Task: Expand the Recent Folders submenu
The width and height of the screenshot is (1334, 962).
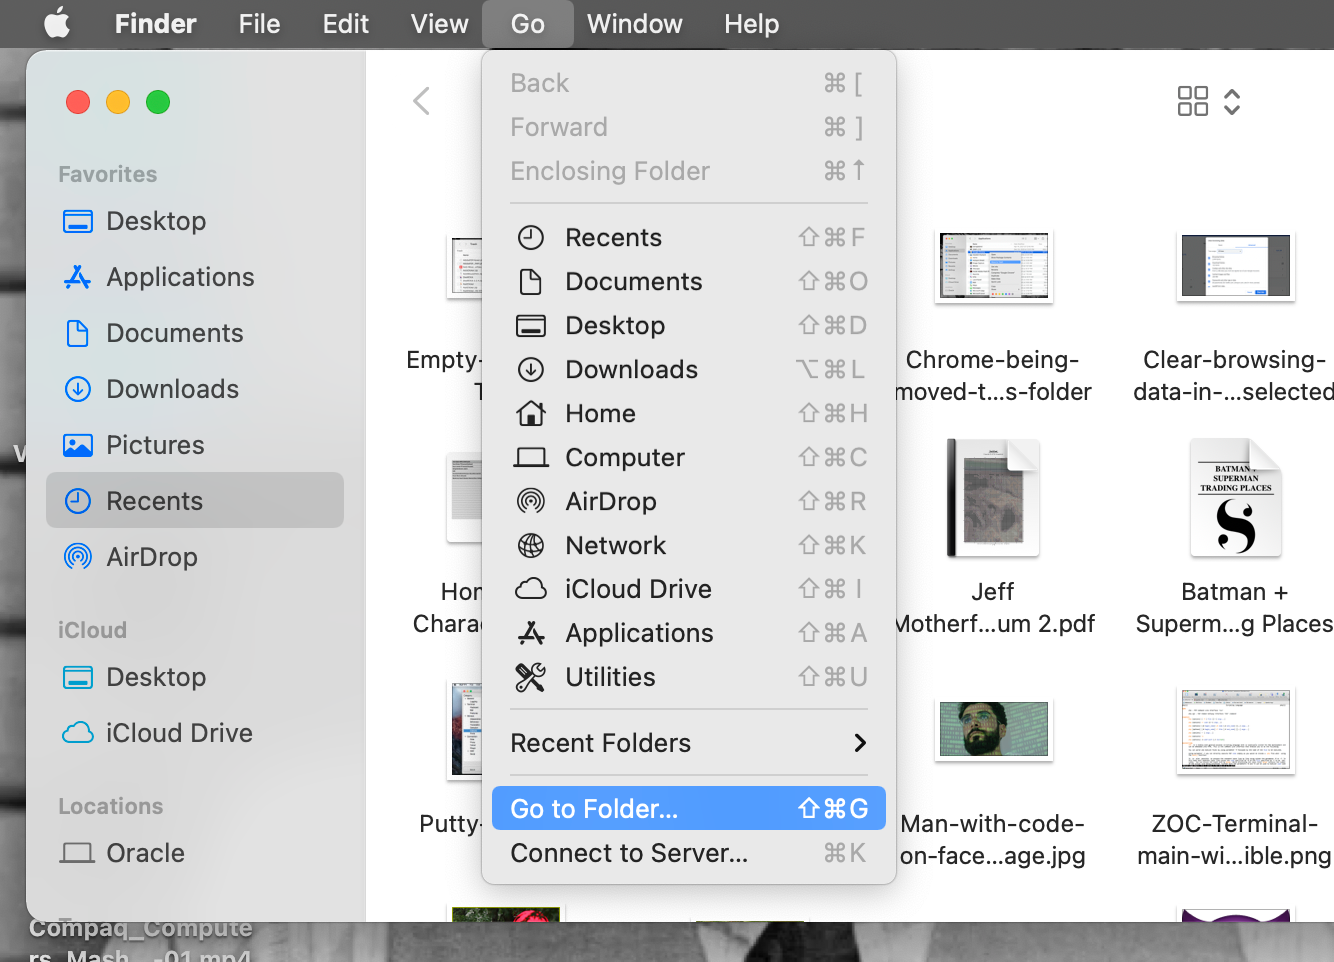Action: tap(690, 743)
